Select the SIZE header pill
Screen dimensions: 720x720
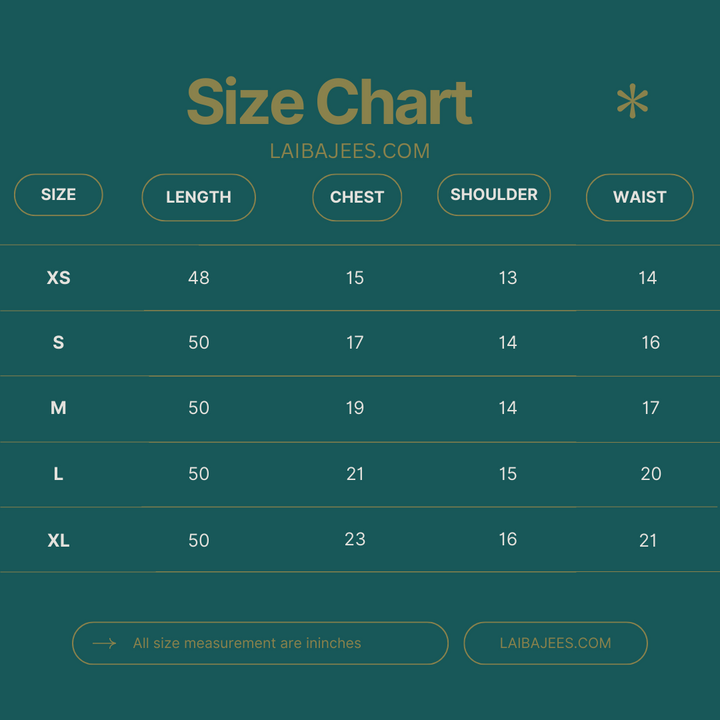pos(58,195)
